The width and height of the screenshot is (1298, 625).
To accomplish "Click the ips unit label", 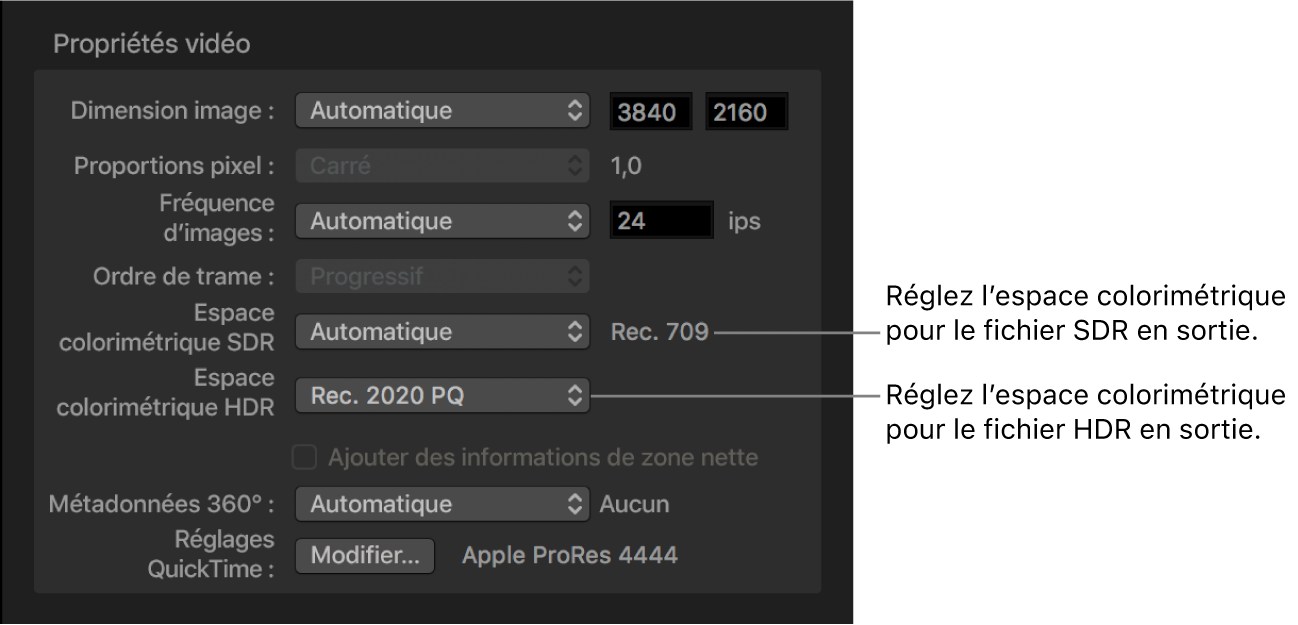I will [746, 222].
